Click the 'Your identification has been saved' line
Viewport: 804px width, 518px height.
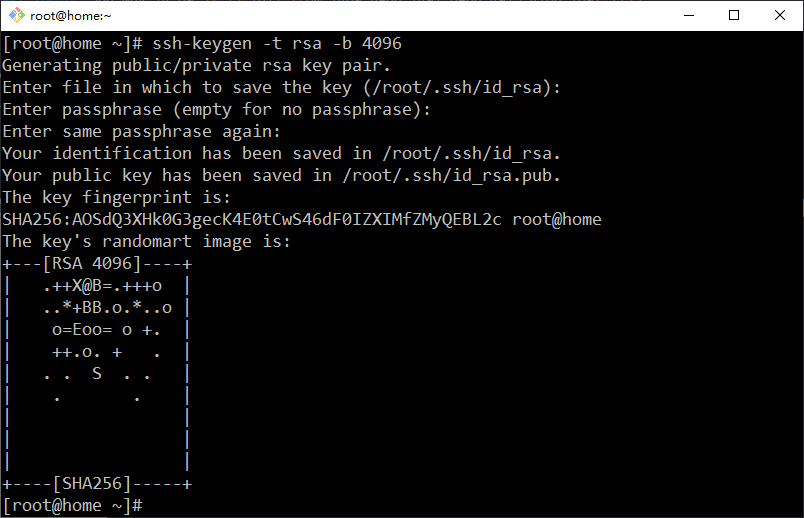281,154
